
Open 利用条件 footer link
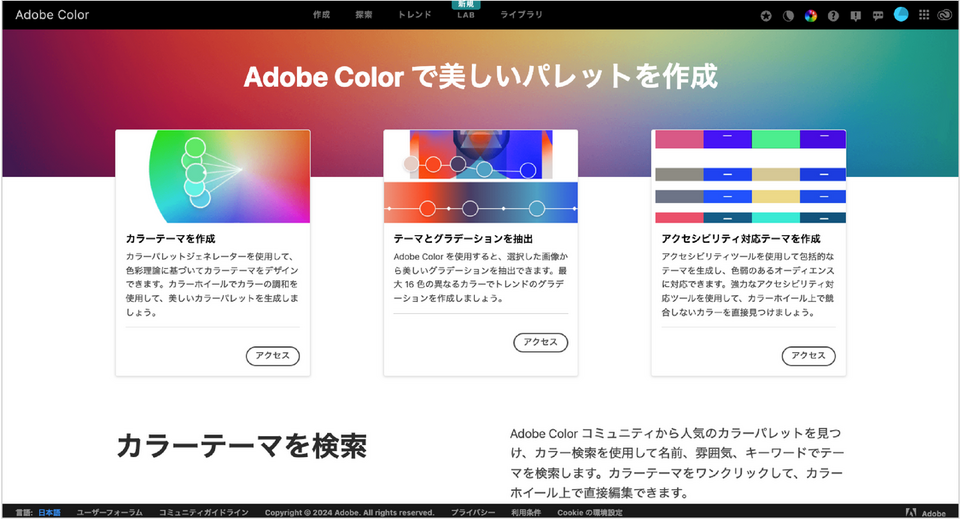point(526,513)
